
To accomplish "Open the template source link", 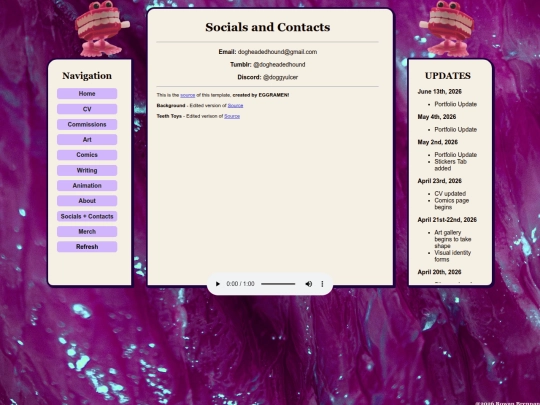I will click(188, 95).
